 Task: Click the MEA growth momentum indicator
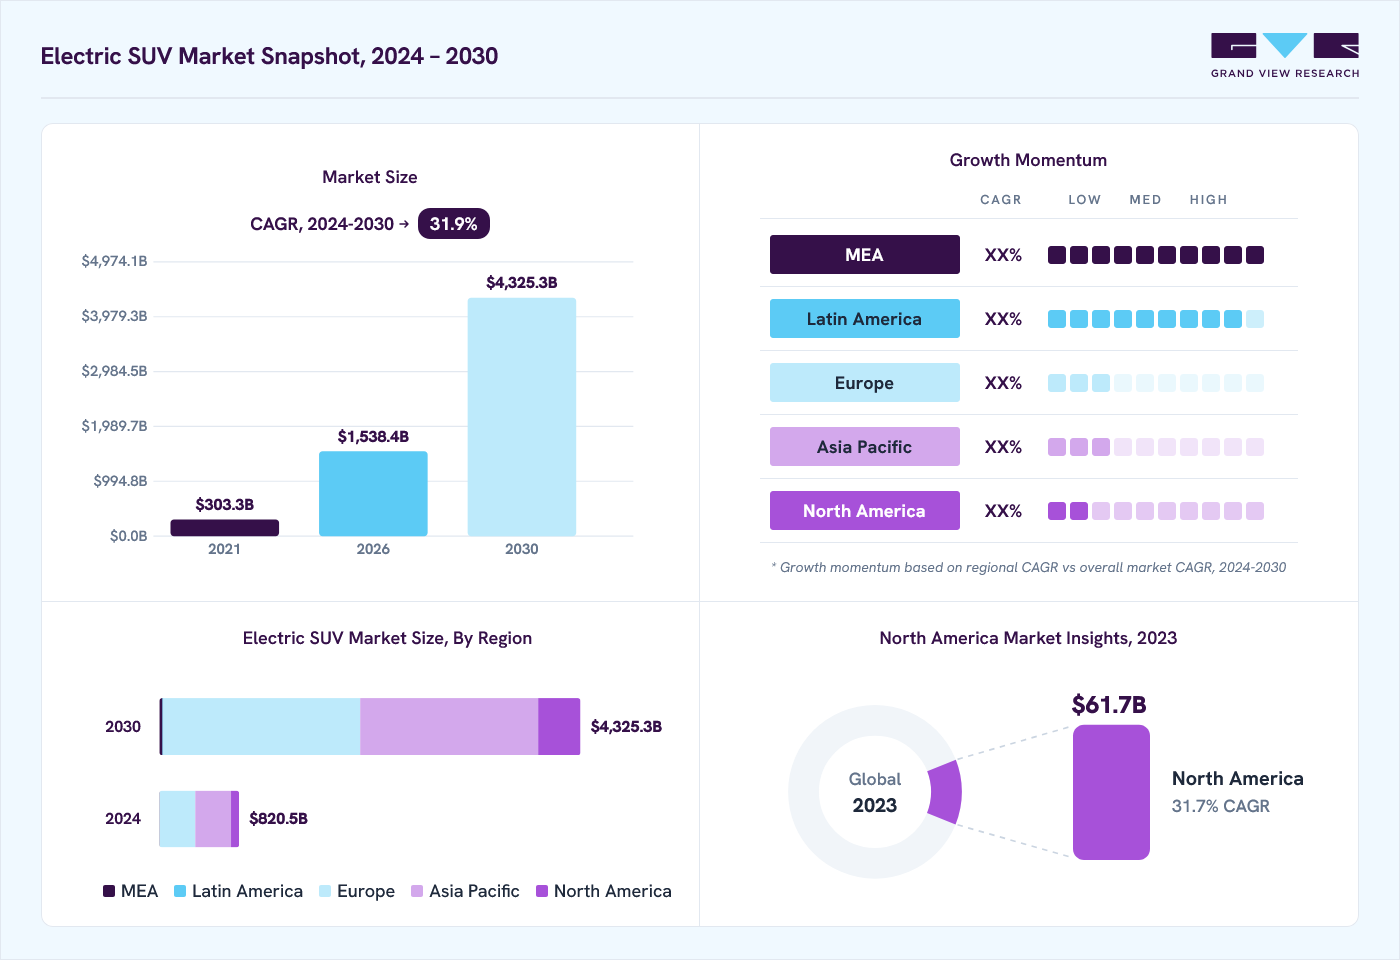pyautogui.click(x=1156, y=255)
